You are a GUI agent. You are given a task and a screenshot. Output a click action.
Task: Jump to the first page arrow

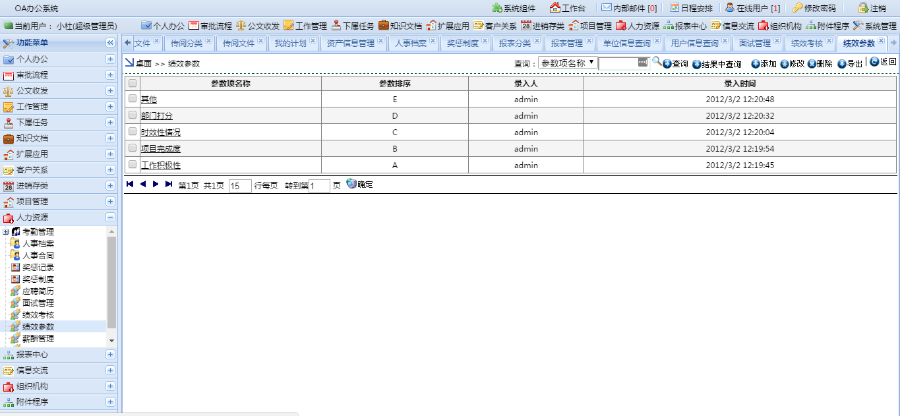130,184
